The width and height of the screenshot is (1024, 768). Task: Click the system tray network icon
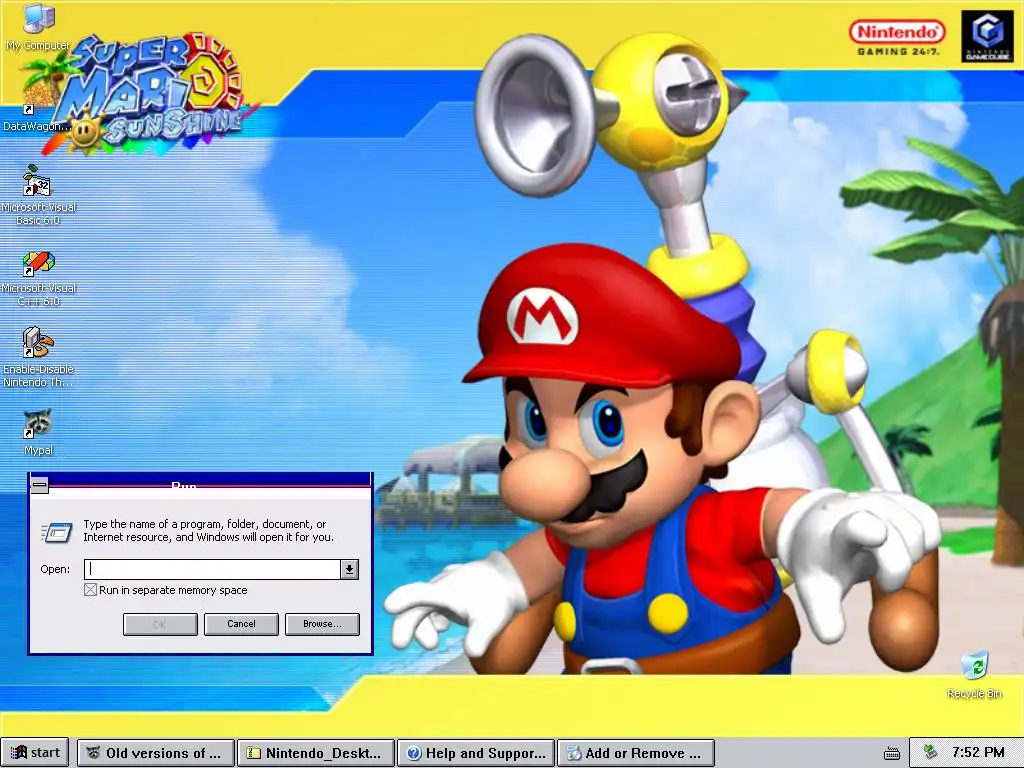[930, 752]
